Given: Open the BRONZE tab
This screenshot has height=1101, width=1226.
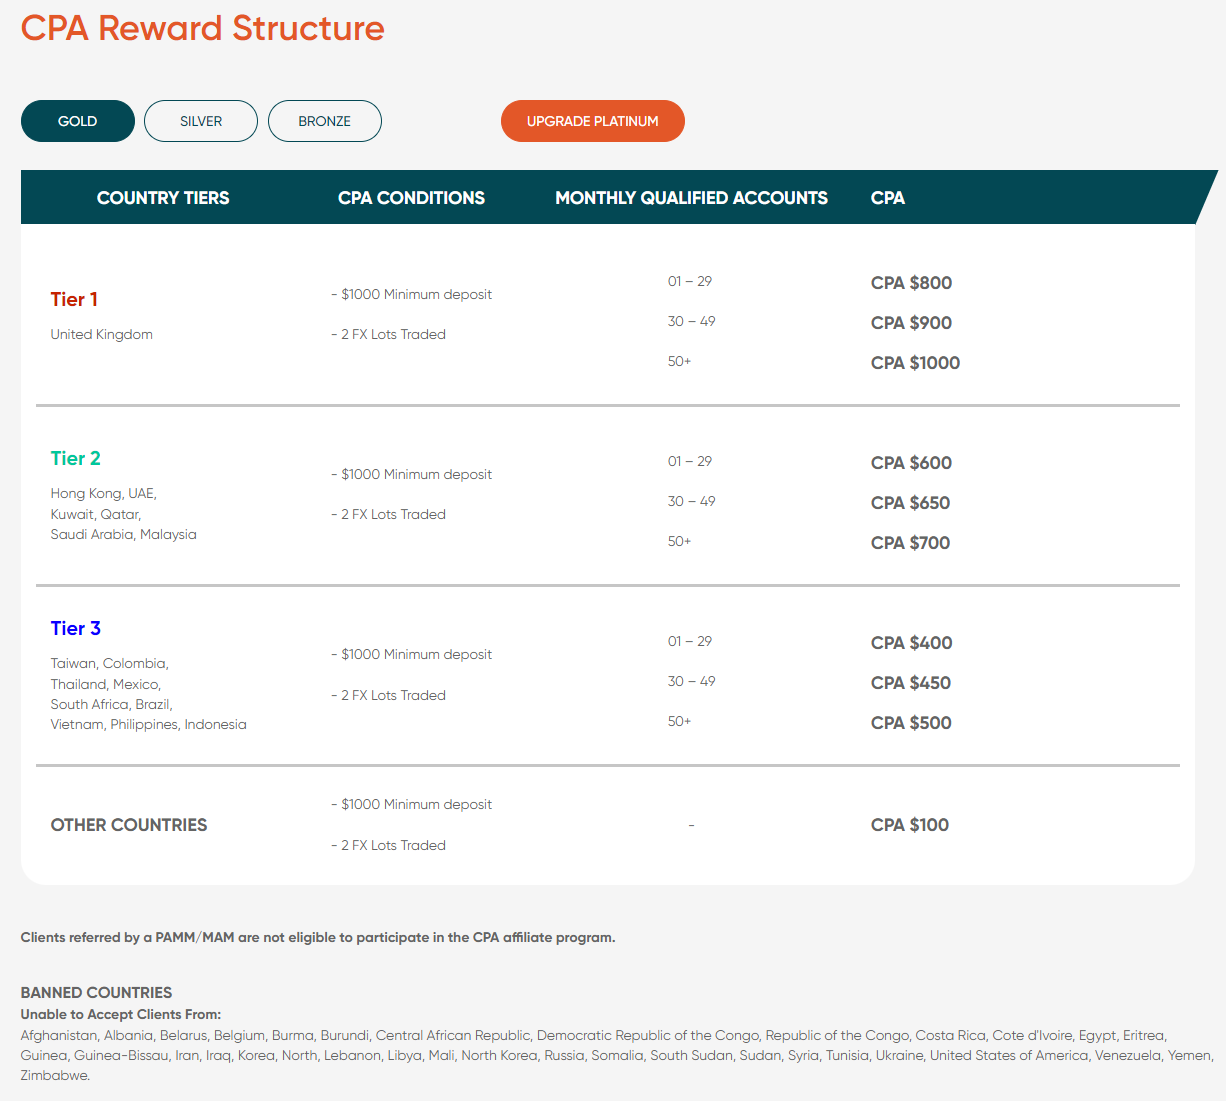Looking at the screenshot, I should pyautogui.click(x=324, y=121).
